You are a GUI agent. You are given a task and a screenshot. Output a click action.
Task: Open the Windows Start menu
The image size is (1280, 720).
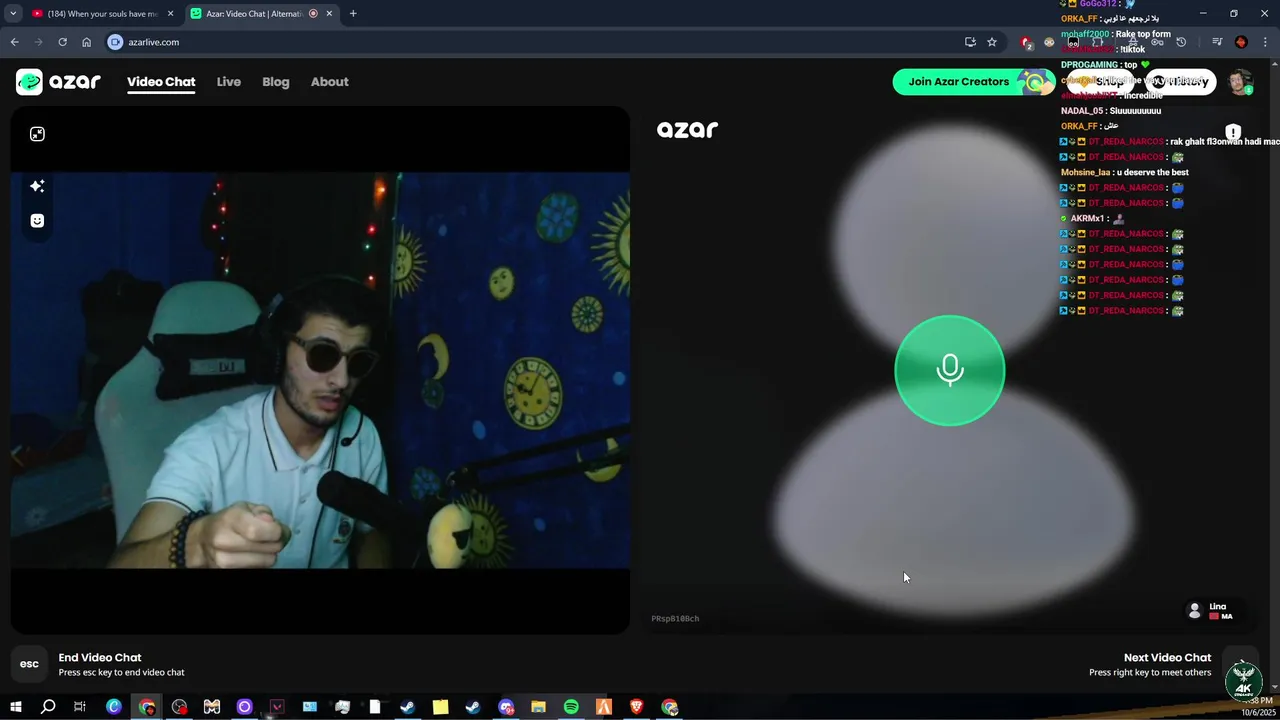coord(15,707)
